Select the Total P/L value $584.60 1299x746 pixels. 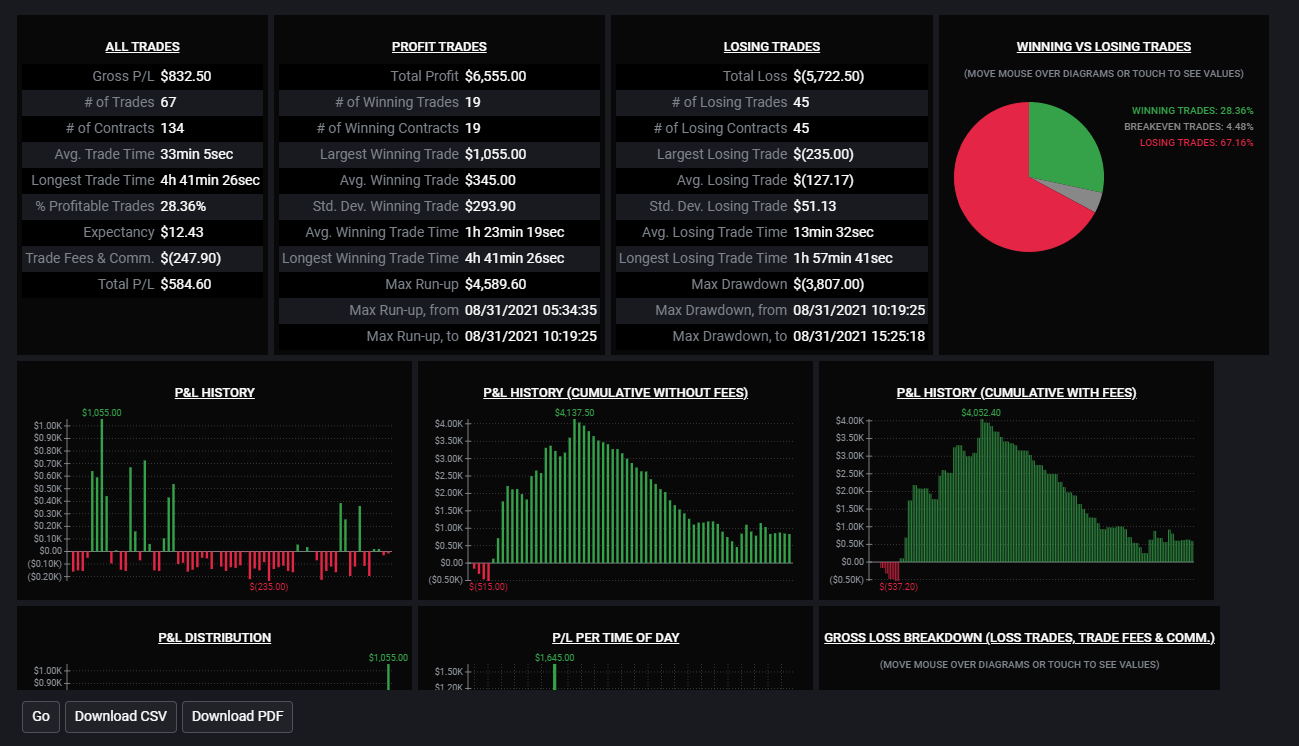(186, 284)
